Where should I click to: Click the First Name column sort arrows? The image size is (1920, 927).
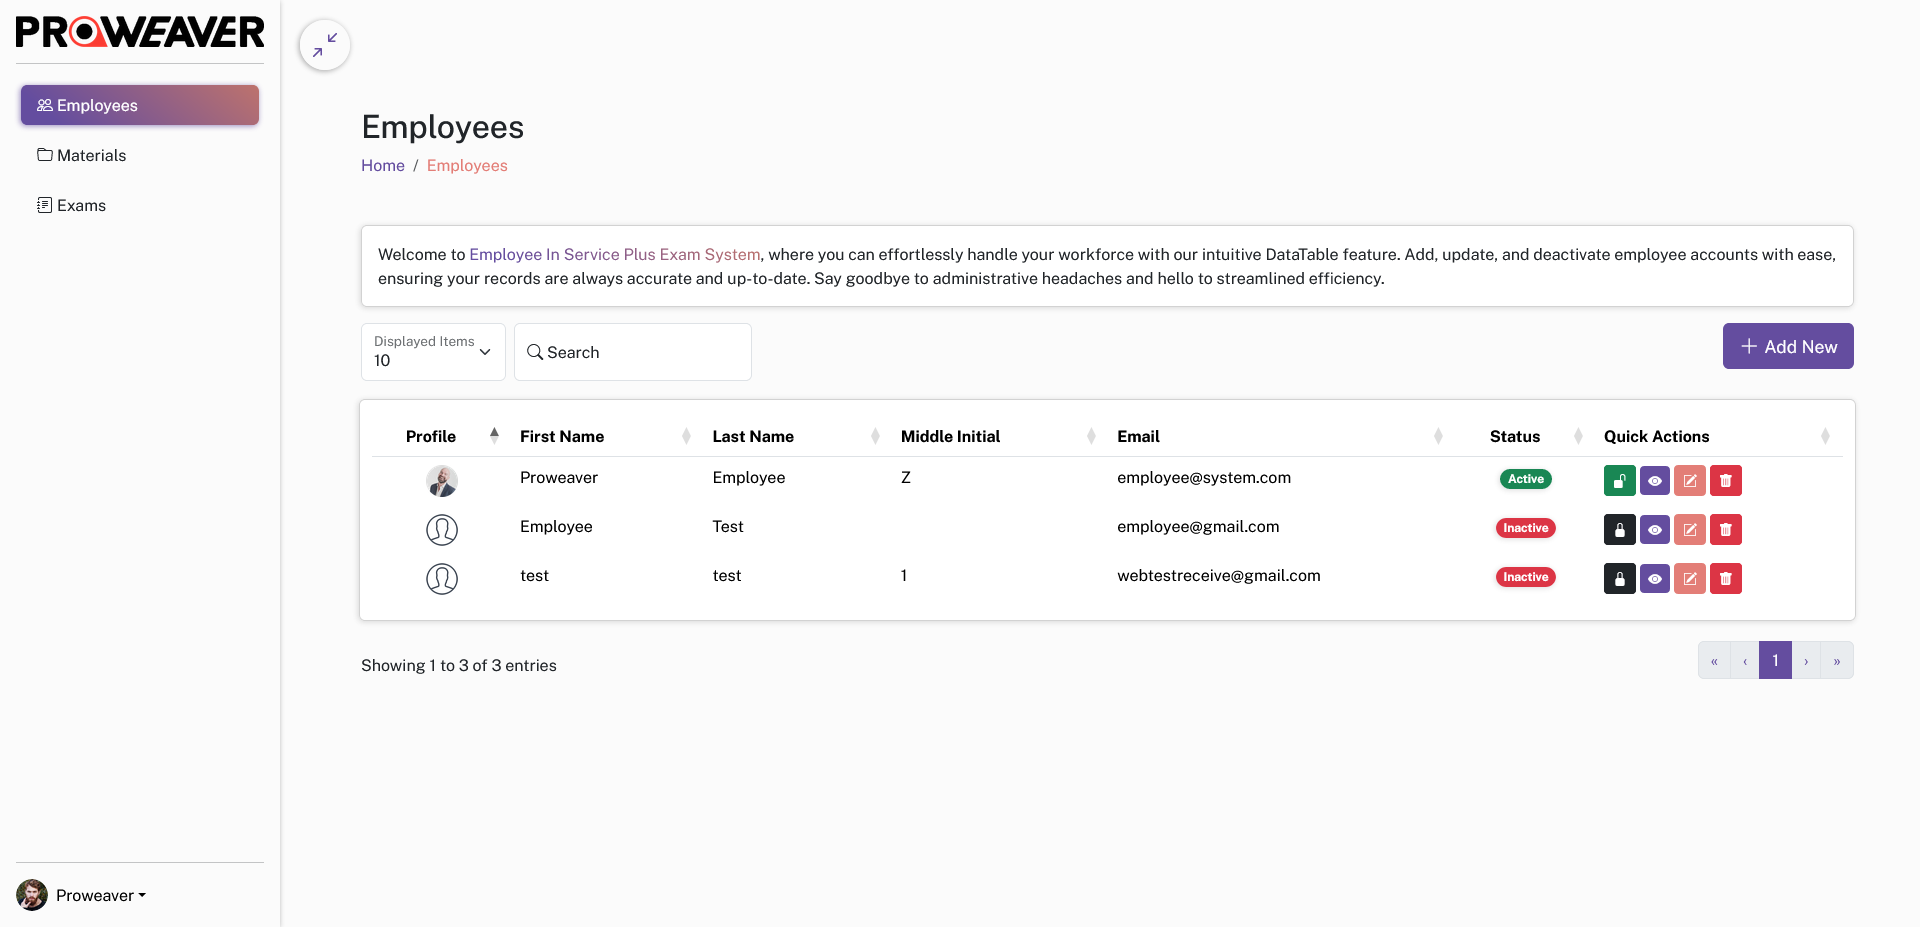click(685, 436)
